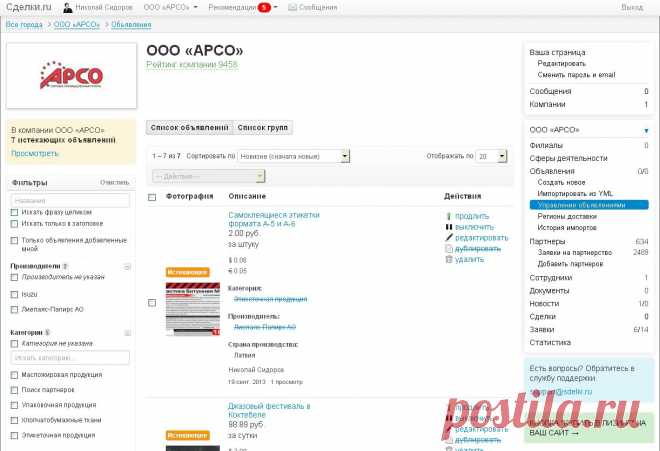Click the Рейтинг компании 9458 text

192,64
